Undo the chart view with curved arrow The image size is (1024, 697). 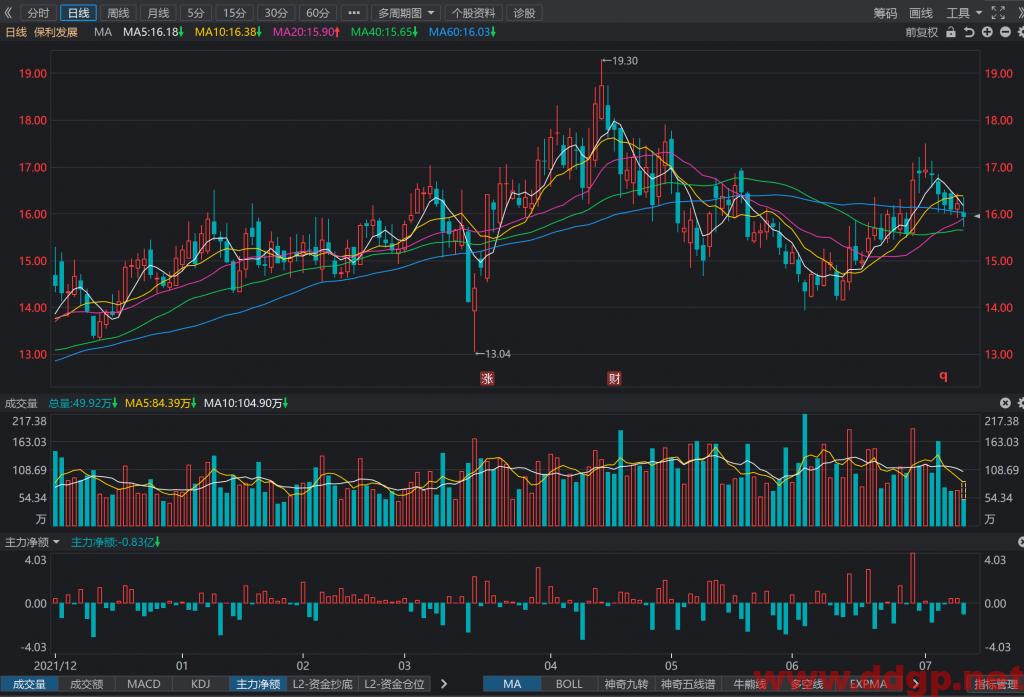[969, 32]
